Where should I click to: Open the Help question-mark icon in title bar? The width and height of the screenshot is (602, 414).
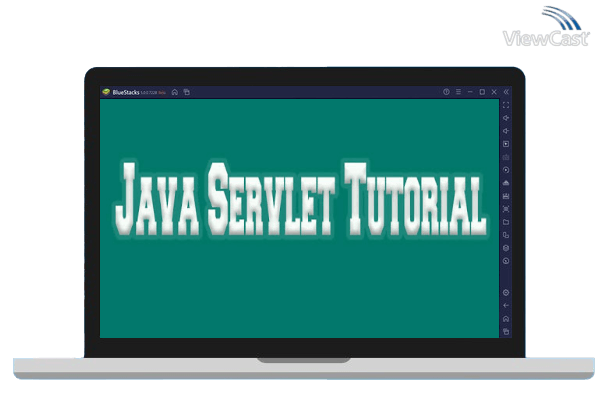click(446, 92)
